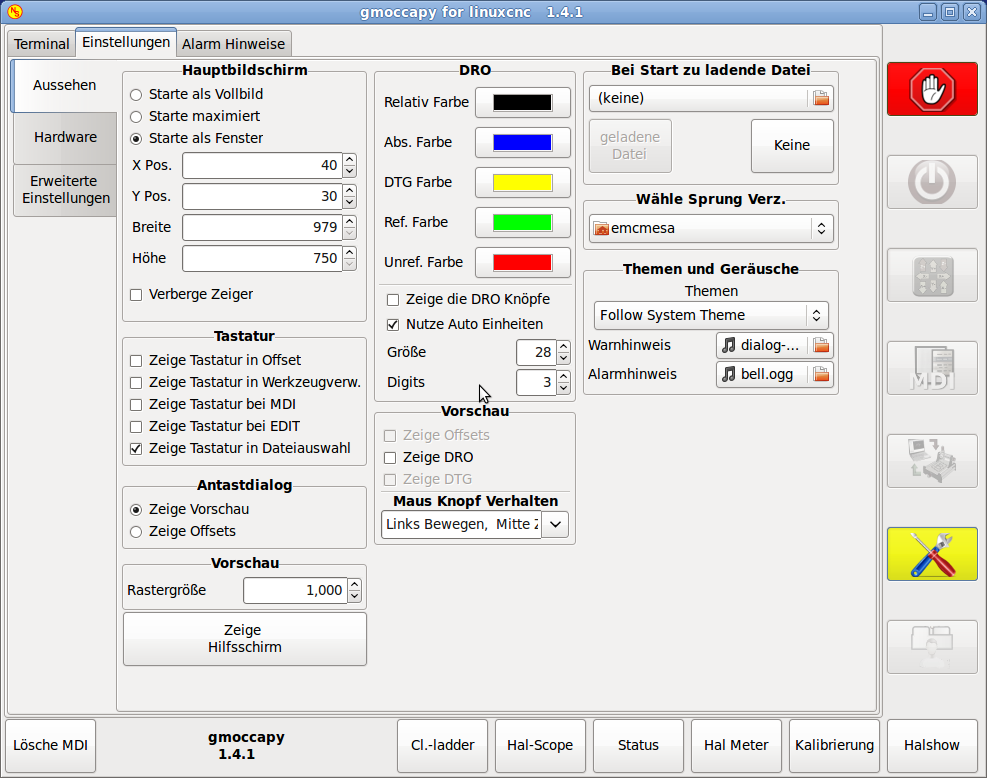Switch to the Alarm Hinweise tab
The width and height of the screenshot is (987, 778).
pyautogui.click(x=234, y=44)
